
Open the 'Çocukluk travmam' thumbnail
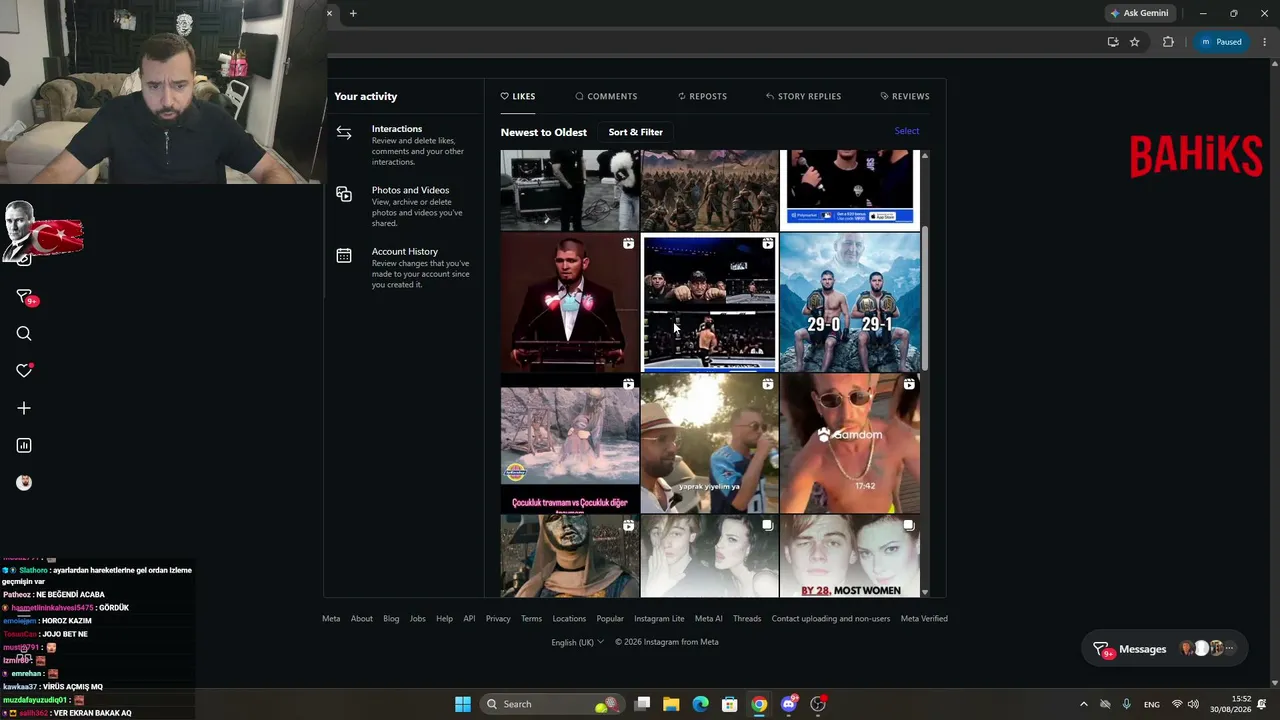(x=569, y=444)
